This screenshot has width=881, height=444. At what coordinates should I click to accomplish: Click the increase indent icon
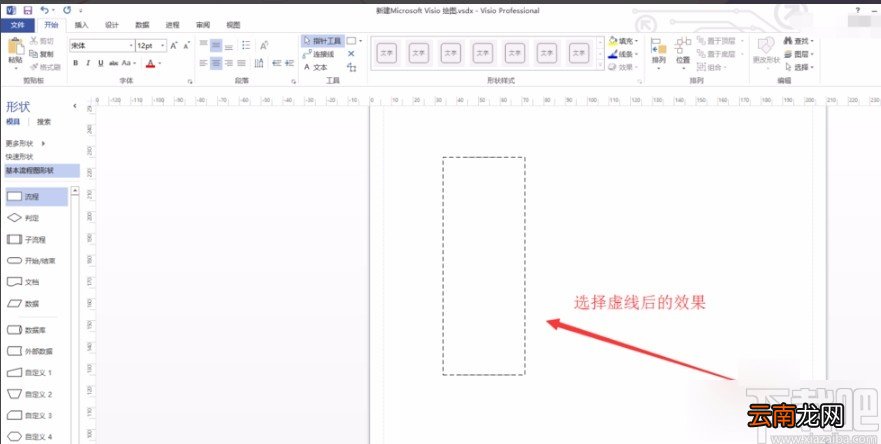pyautogui.click(x=290, y=63)
